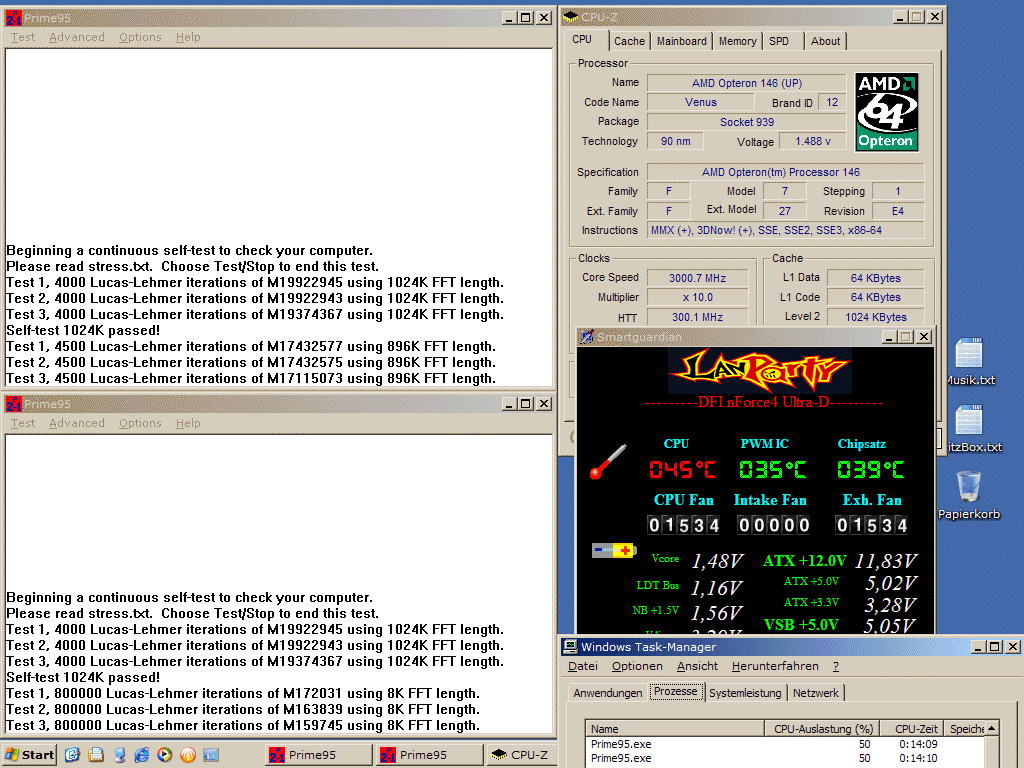The height and width of the screenshot is (768, 1024).
Task: Click the orange round quick launch icon
Action: point(188,755)
